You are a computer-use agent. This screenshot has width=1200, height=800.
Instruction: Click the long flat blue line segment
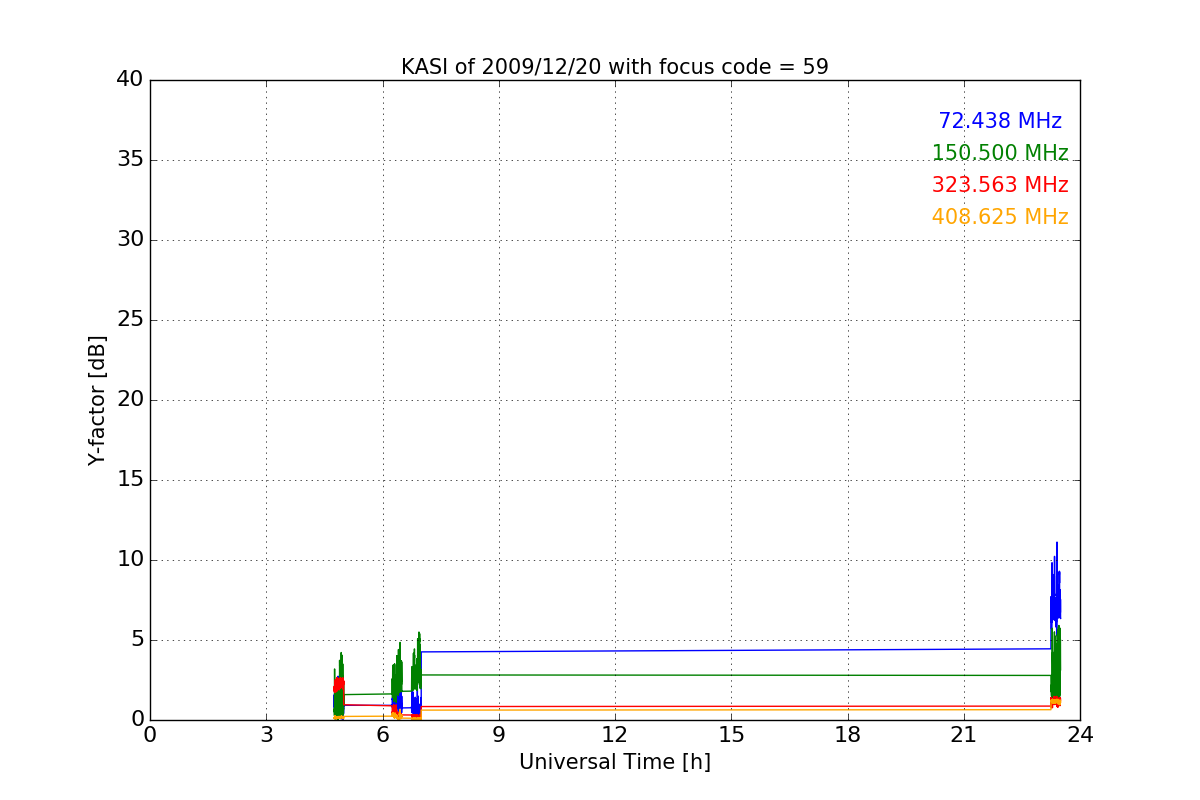click(736, 650)
